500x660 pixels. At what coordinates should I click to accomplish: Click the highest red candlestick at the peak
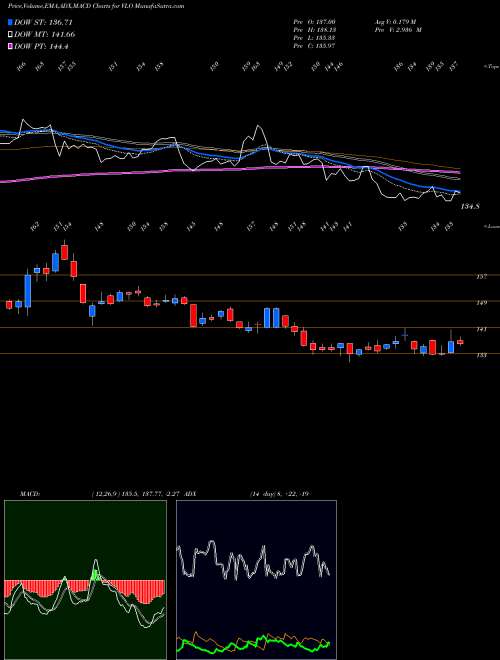pyautogui.click(x=64, y=253)
